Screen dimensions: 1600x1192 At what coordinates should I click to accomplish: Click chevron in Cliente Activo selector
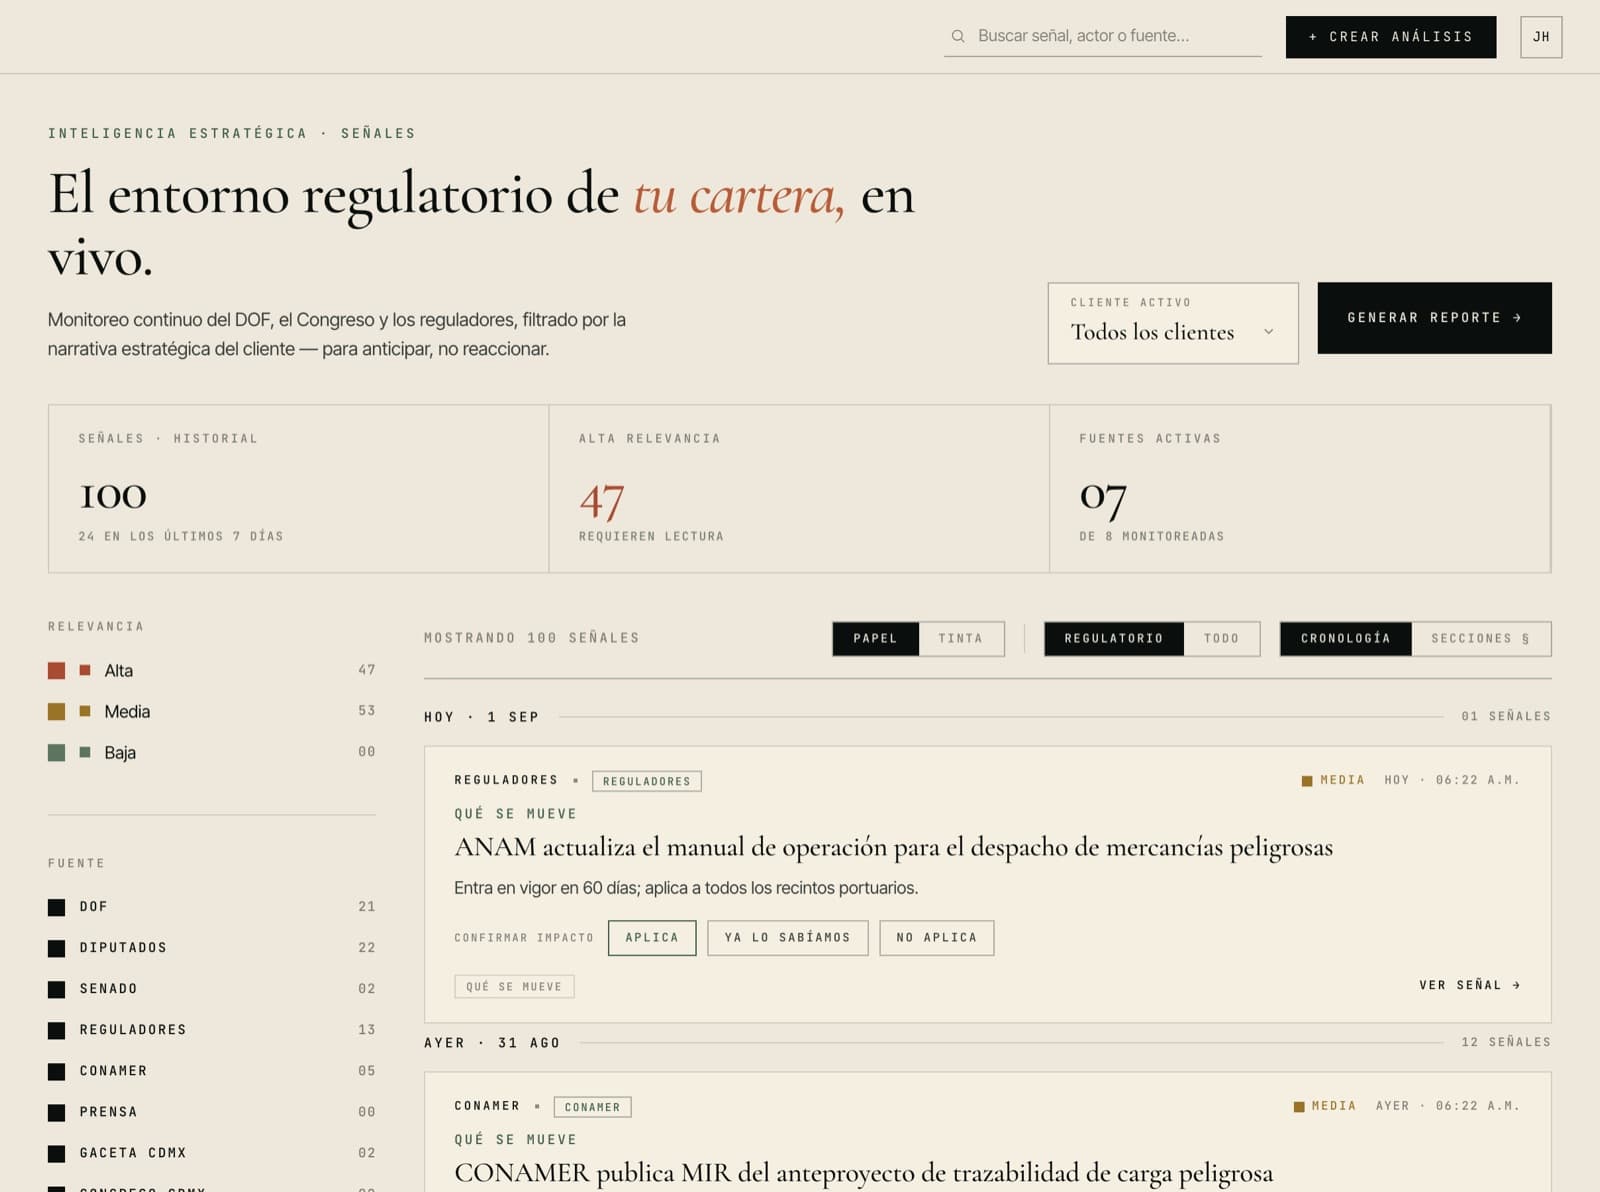tap(1268, 332)
